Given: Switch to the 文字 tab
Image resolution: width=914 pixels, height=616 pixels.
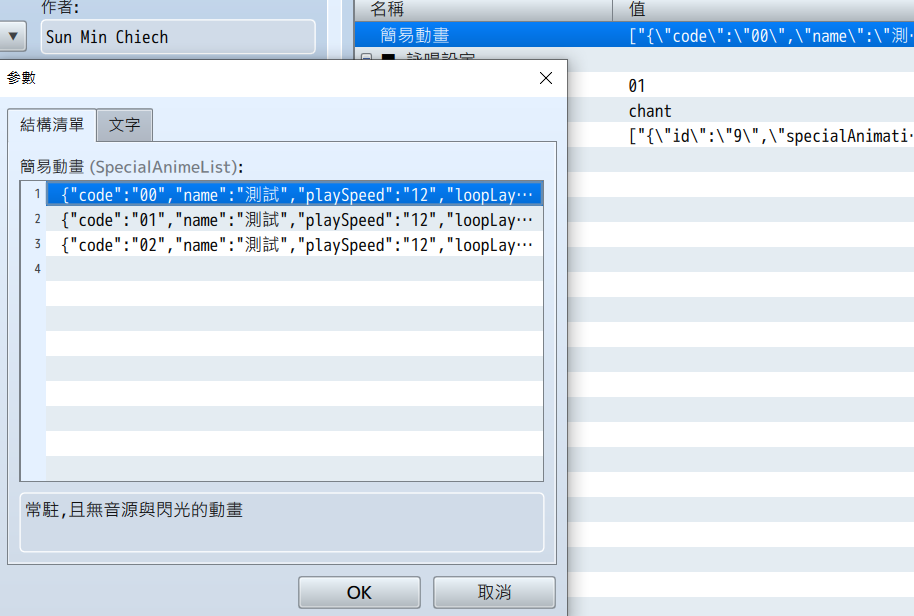Looking at the screenshot, I should click(125, 125).
